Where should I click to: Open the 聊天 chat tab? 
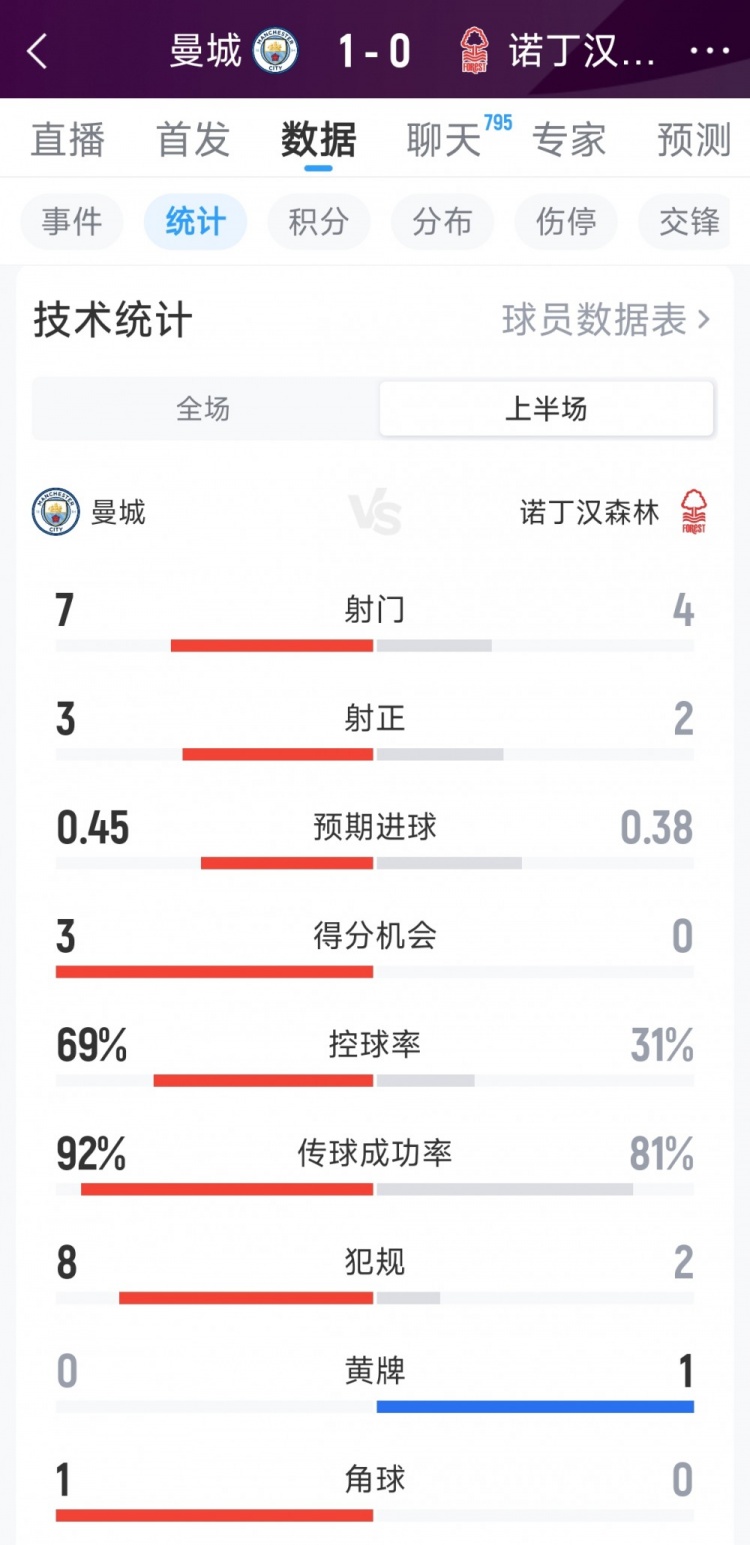click(x=444, y=141)
